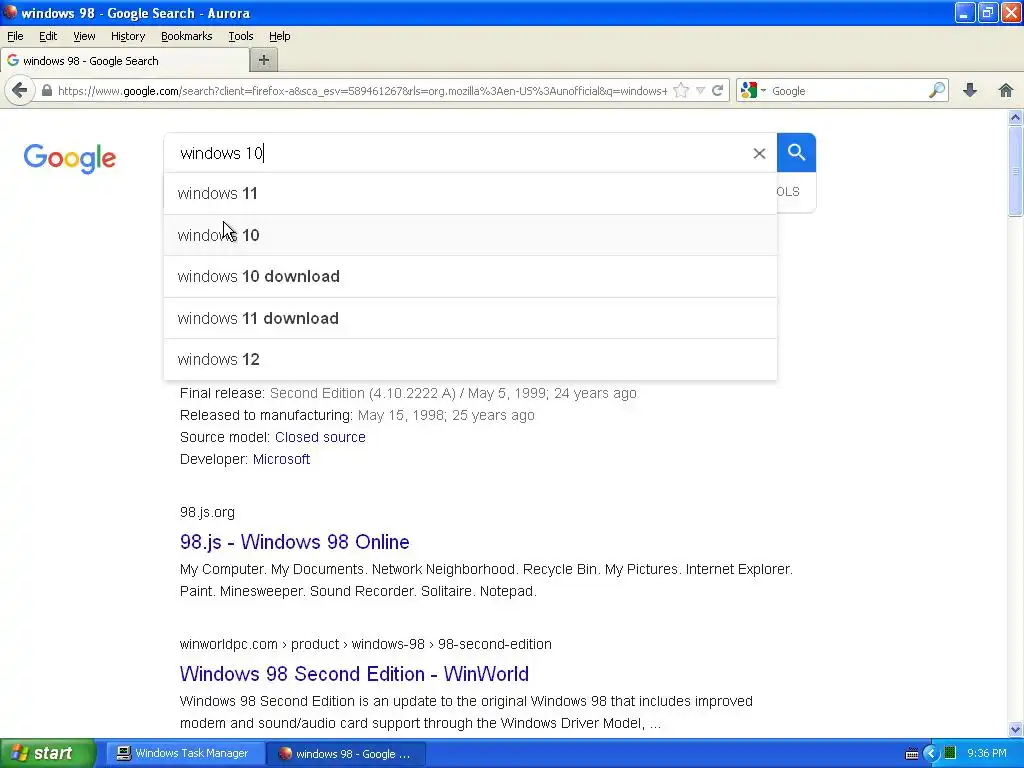Go to the Home page icon
1024x768 pixels.
[x=1006, y=90]
